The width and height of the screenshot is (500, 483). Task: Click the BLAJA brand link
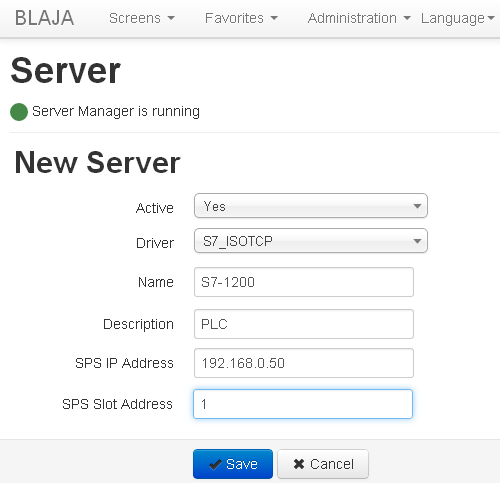click(x=44, y=18)
